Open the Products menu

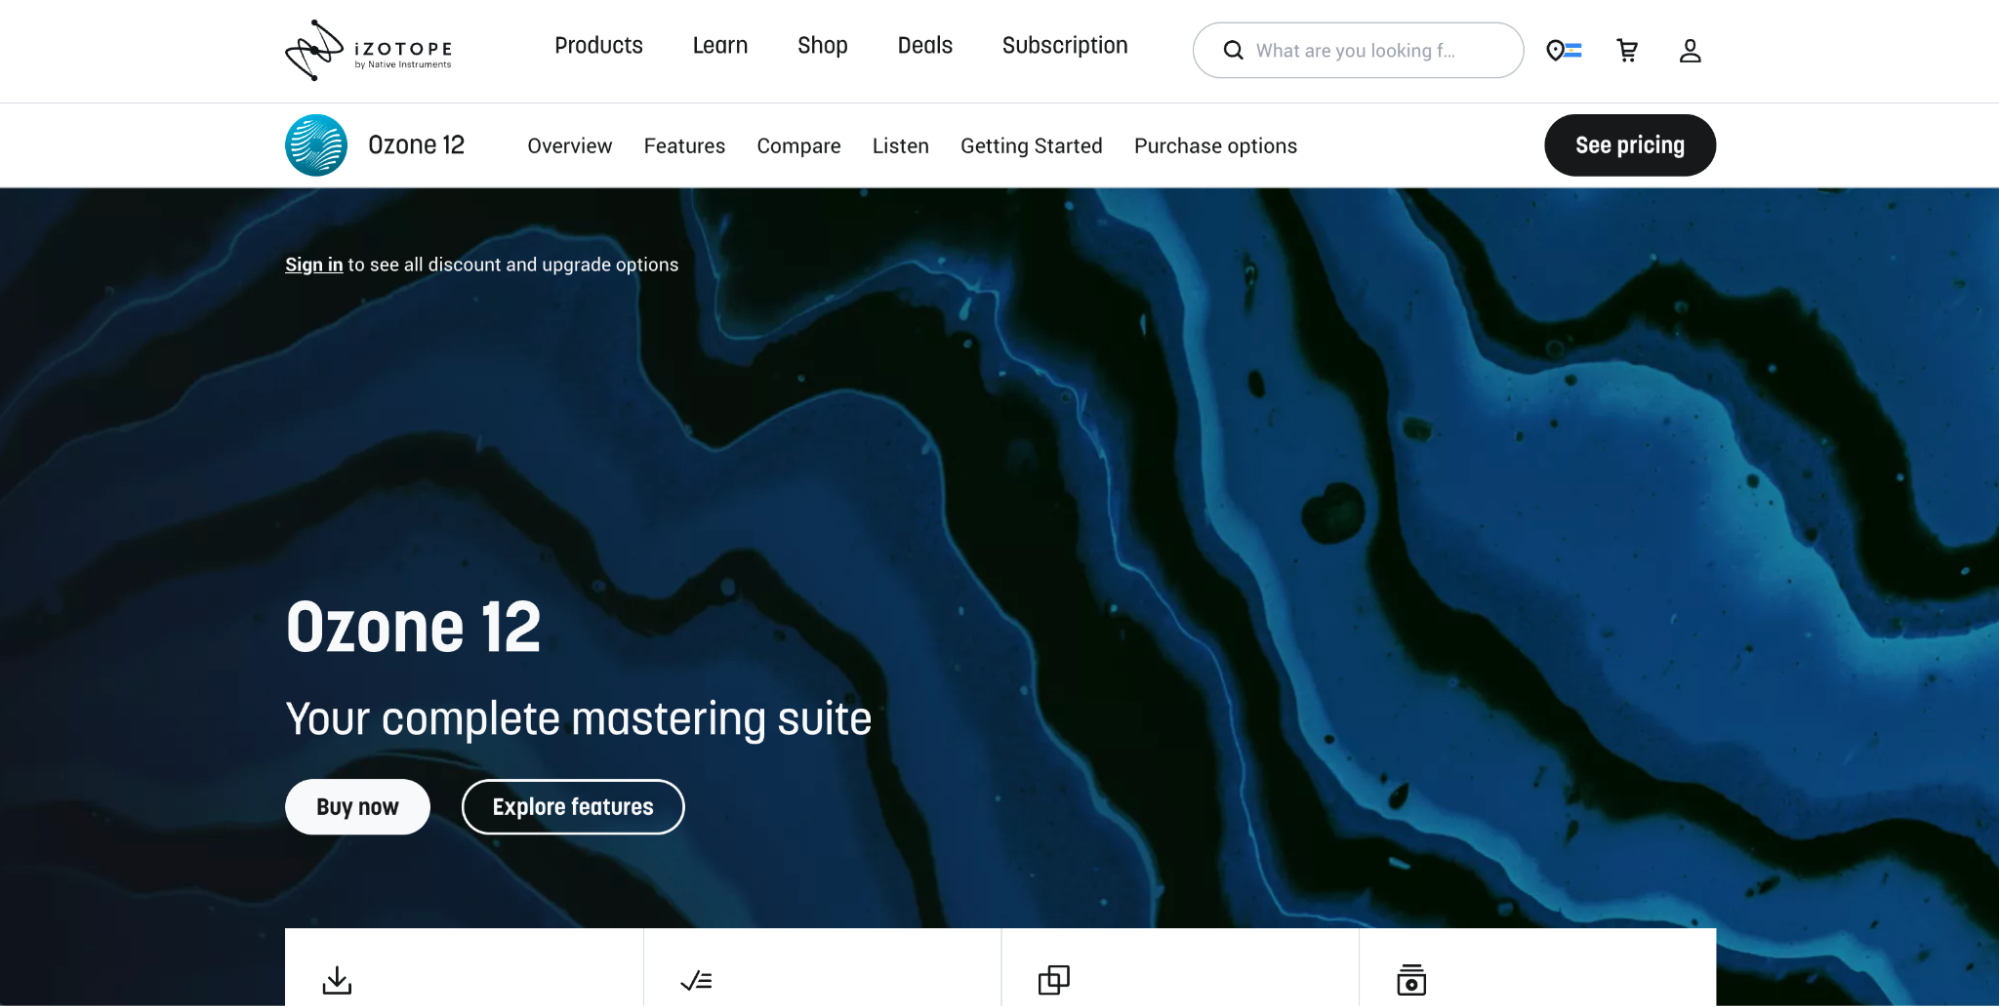point(598,45)
